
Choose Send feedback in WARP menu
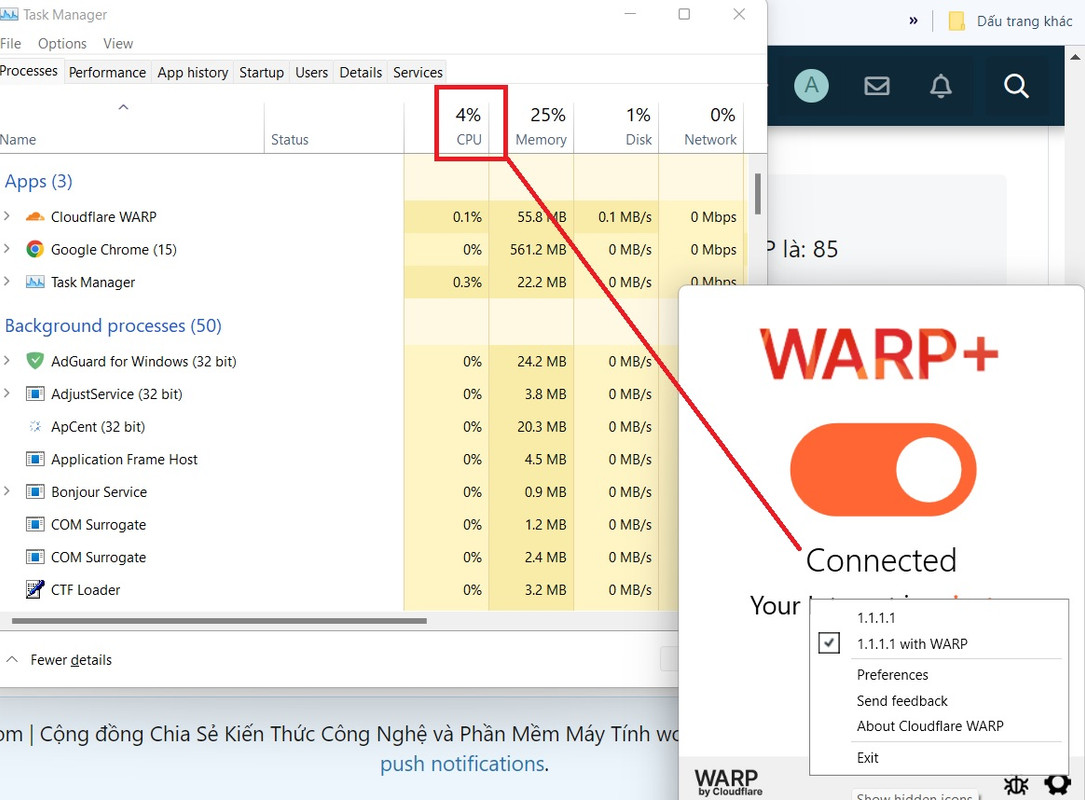point(902,700)
